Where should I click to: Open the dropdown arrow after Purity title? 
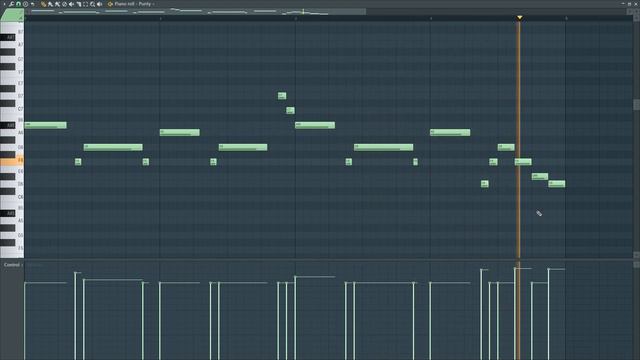coord(153,4)
